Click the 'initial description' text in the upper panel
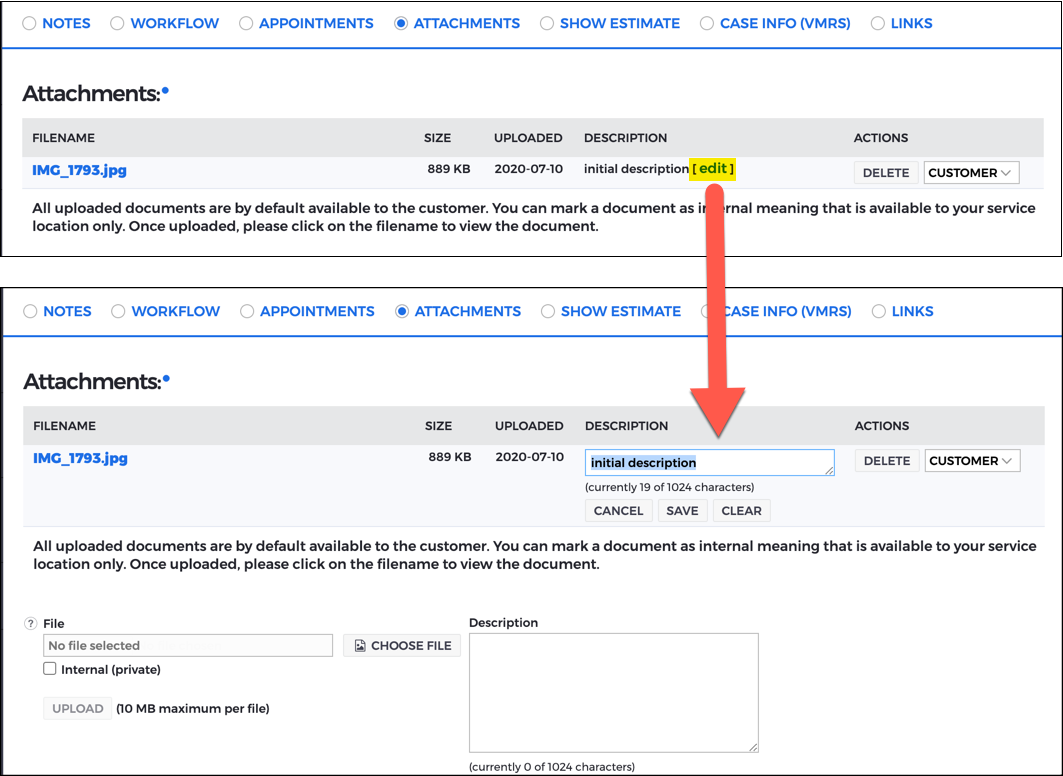This screenshot has height=776, width=1063. click(x=636, y=169)
